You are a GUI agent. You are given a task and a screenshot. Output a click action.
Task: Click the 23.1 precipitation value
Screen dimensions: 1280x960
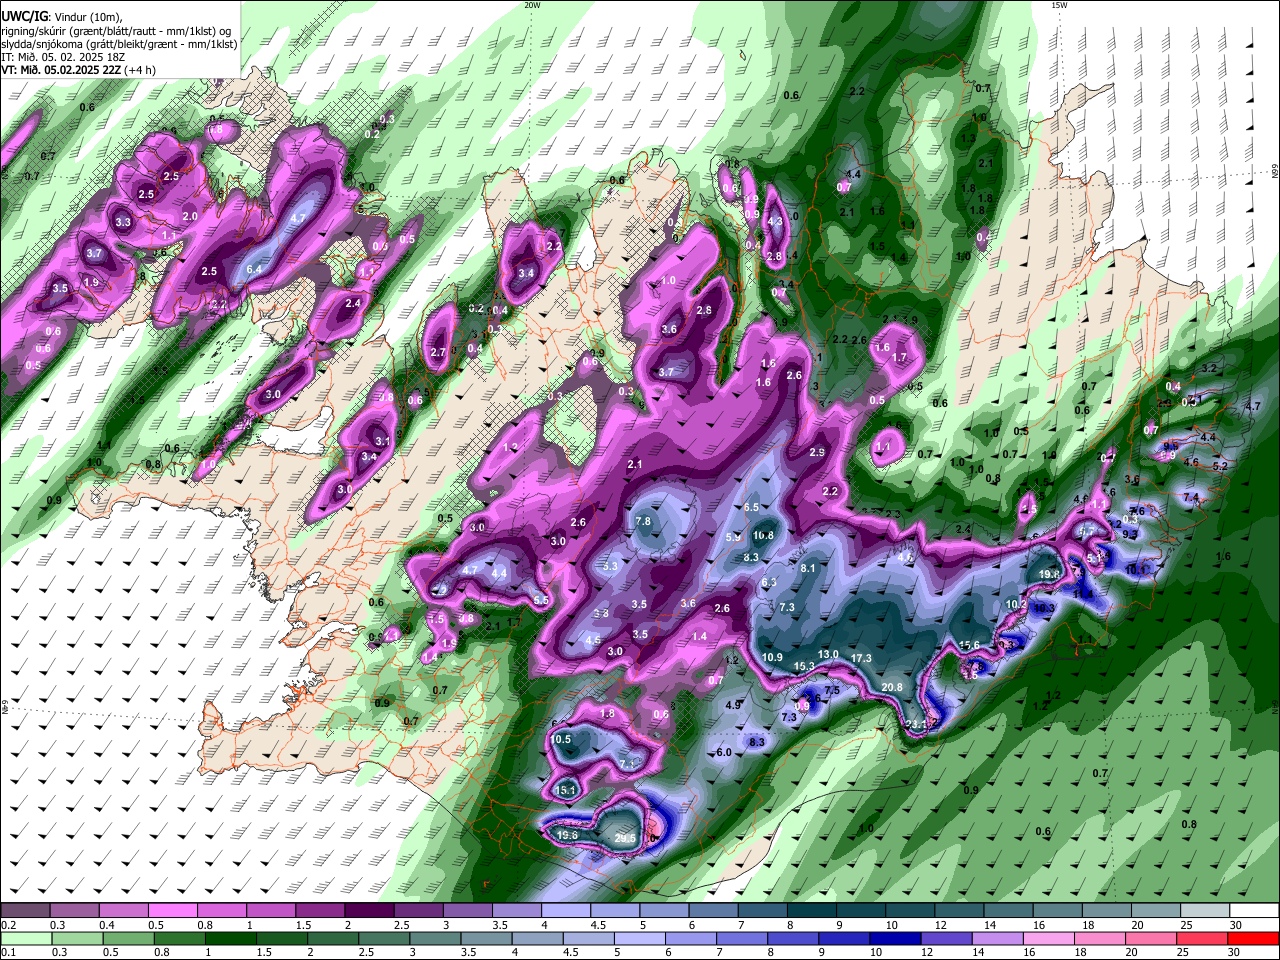coord(917,724)
